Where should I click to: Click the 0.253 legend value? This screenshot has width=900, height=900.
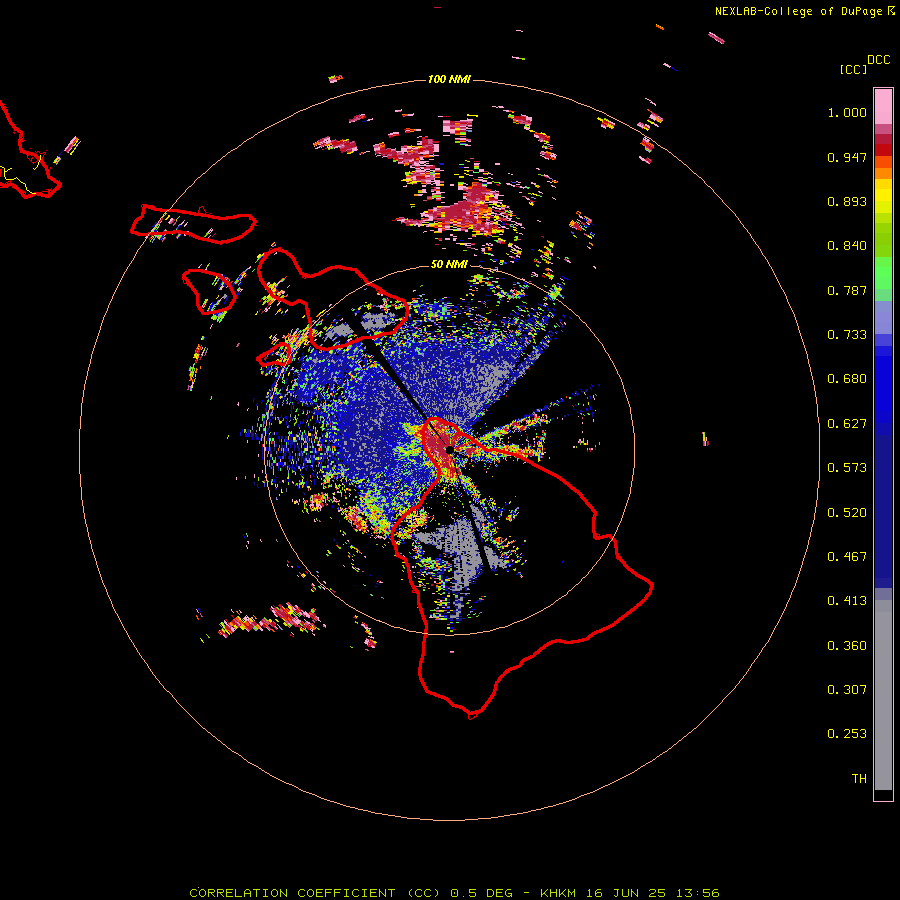pyautogui.click(x=847, y=734)
